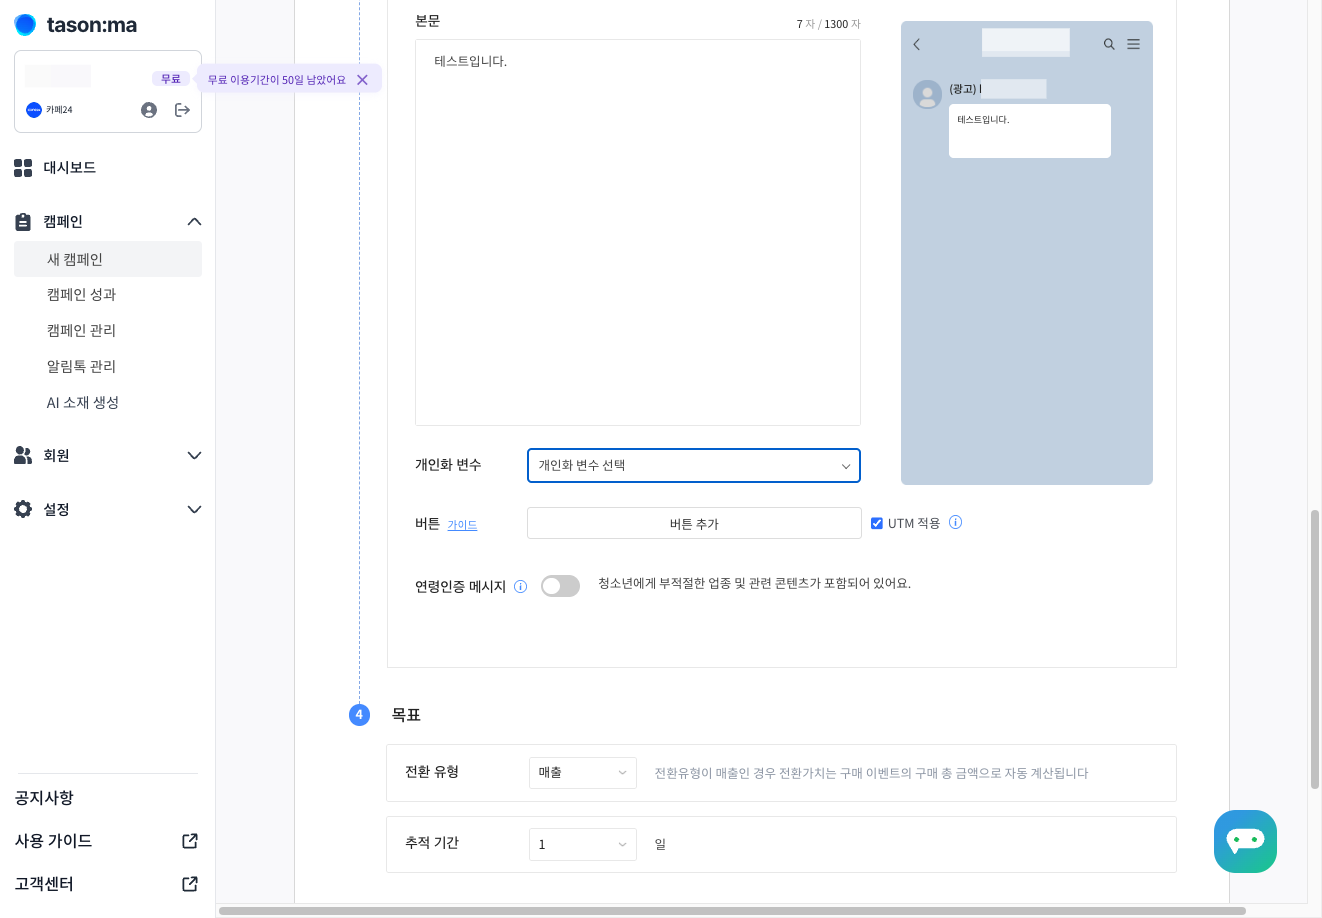Click the logout arrow icon
The width and height of the screenshot is (1322, 918).
[182, 110]
